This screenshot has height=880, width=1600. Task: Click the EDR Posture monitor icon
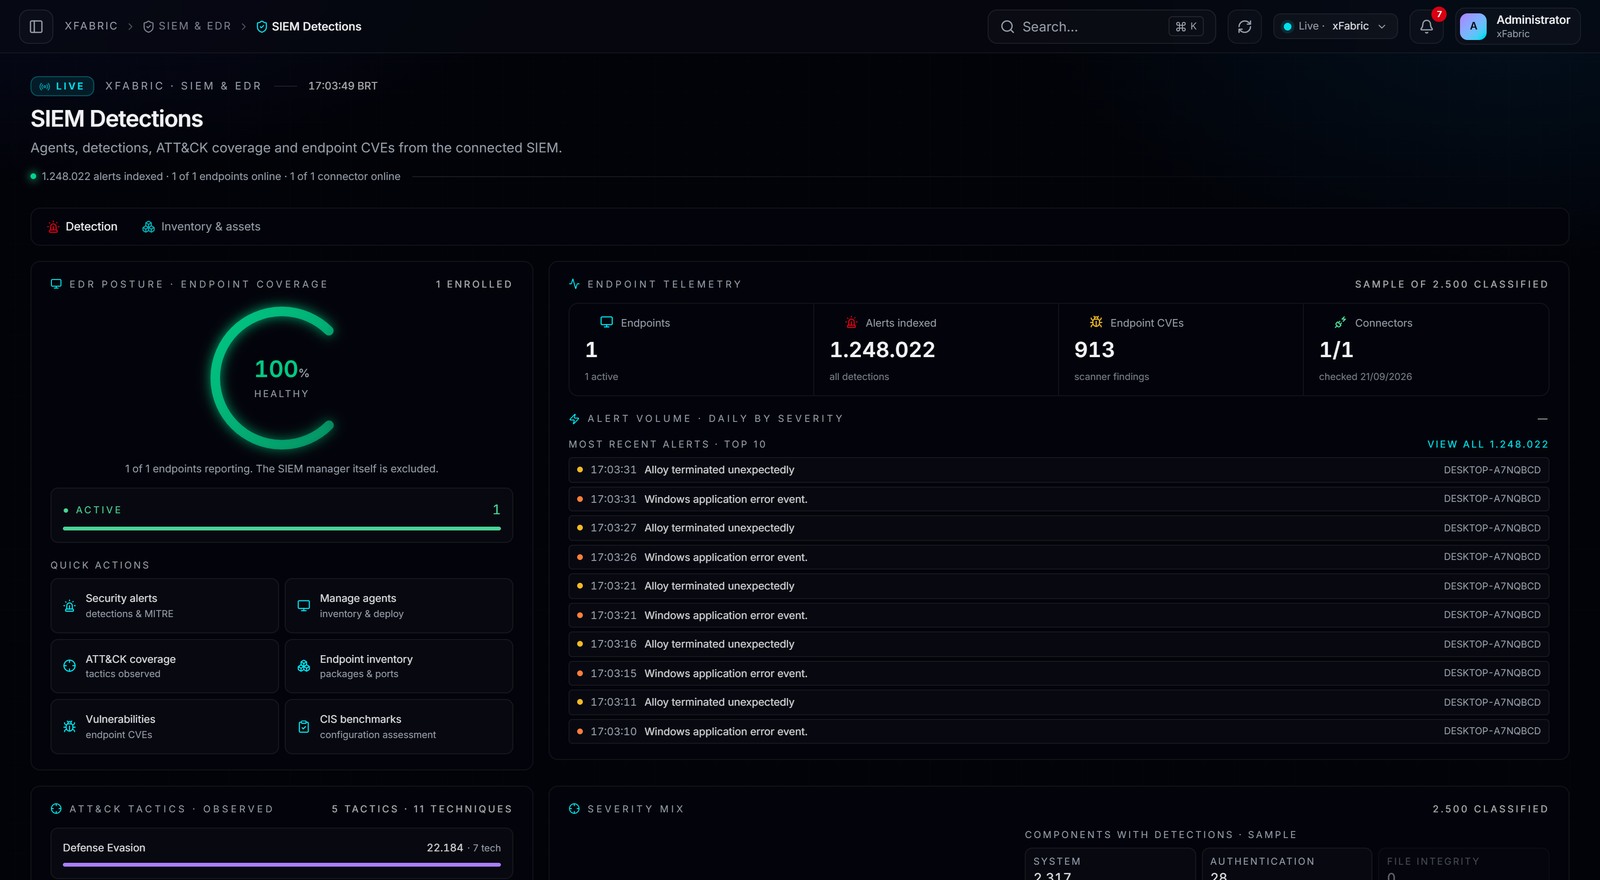point(56,284)
